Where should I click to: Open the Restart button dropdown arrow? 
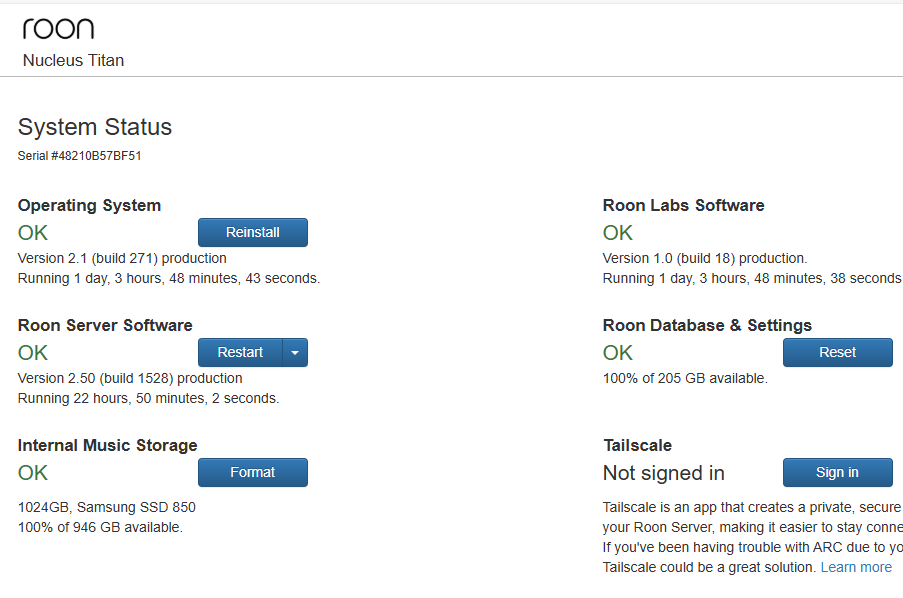tap(295, 352)
